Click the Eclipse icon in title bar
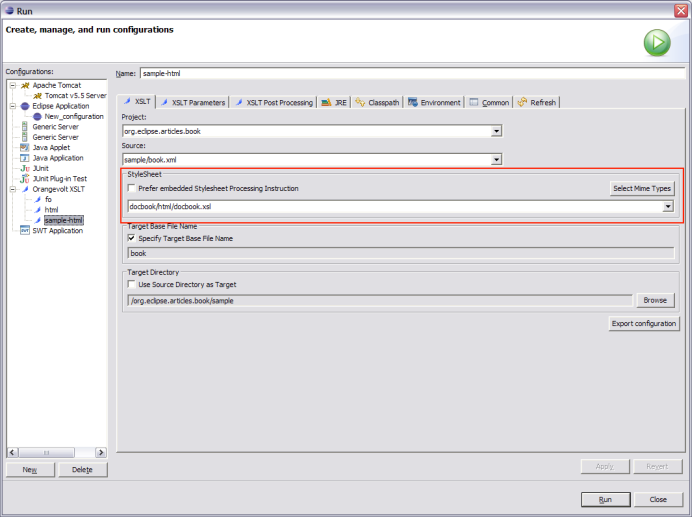 (x=9, y=10)
